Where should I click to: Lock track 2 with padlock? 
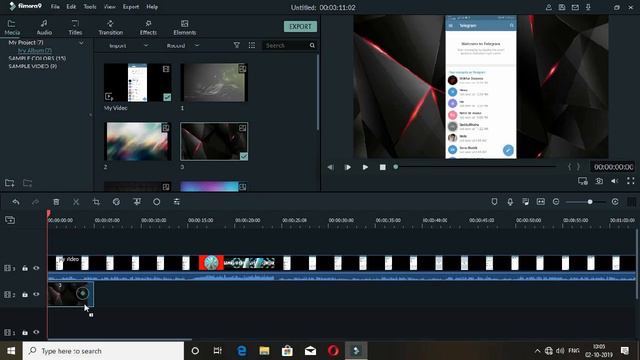[25, 294]
